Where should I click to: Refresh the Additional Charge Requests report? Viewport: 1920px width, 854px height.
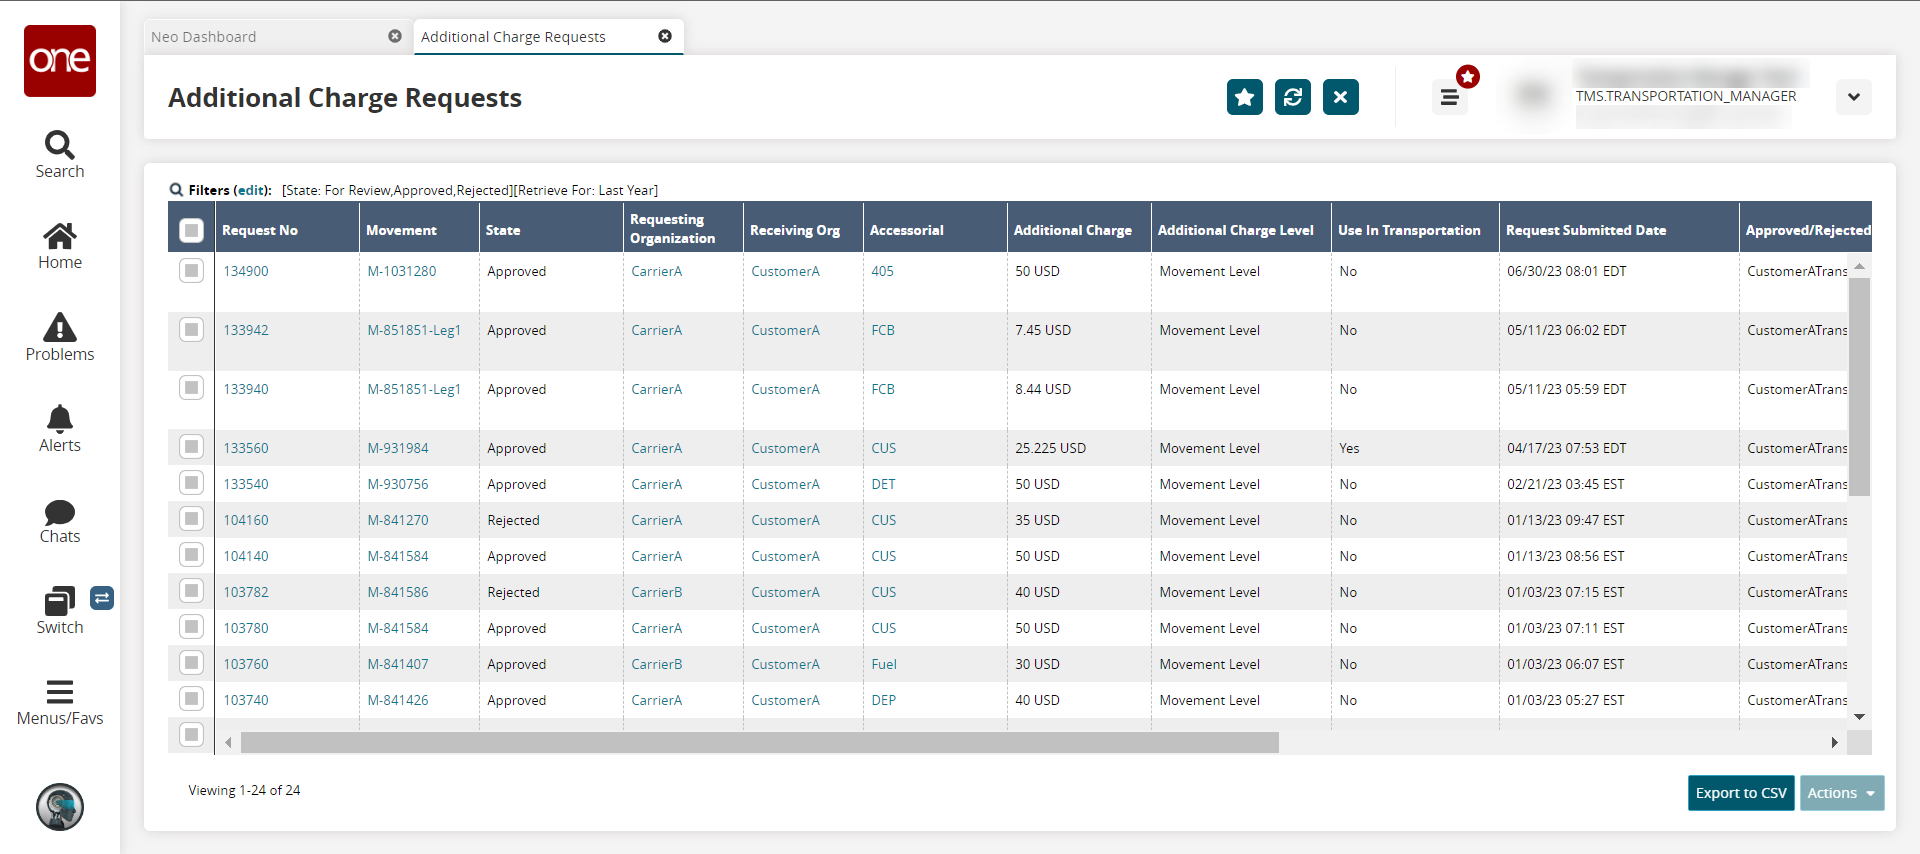(x=1293, y=97)
